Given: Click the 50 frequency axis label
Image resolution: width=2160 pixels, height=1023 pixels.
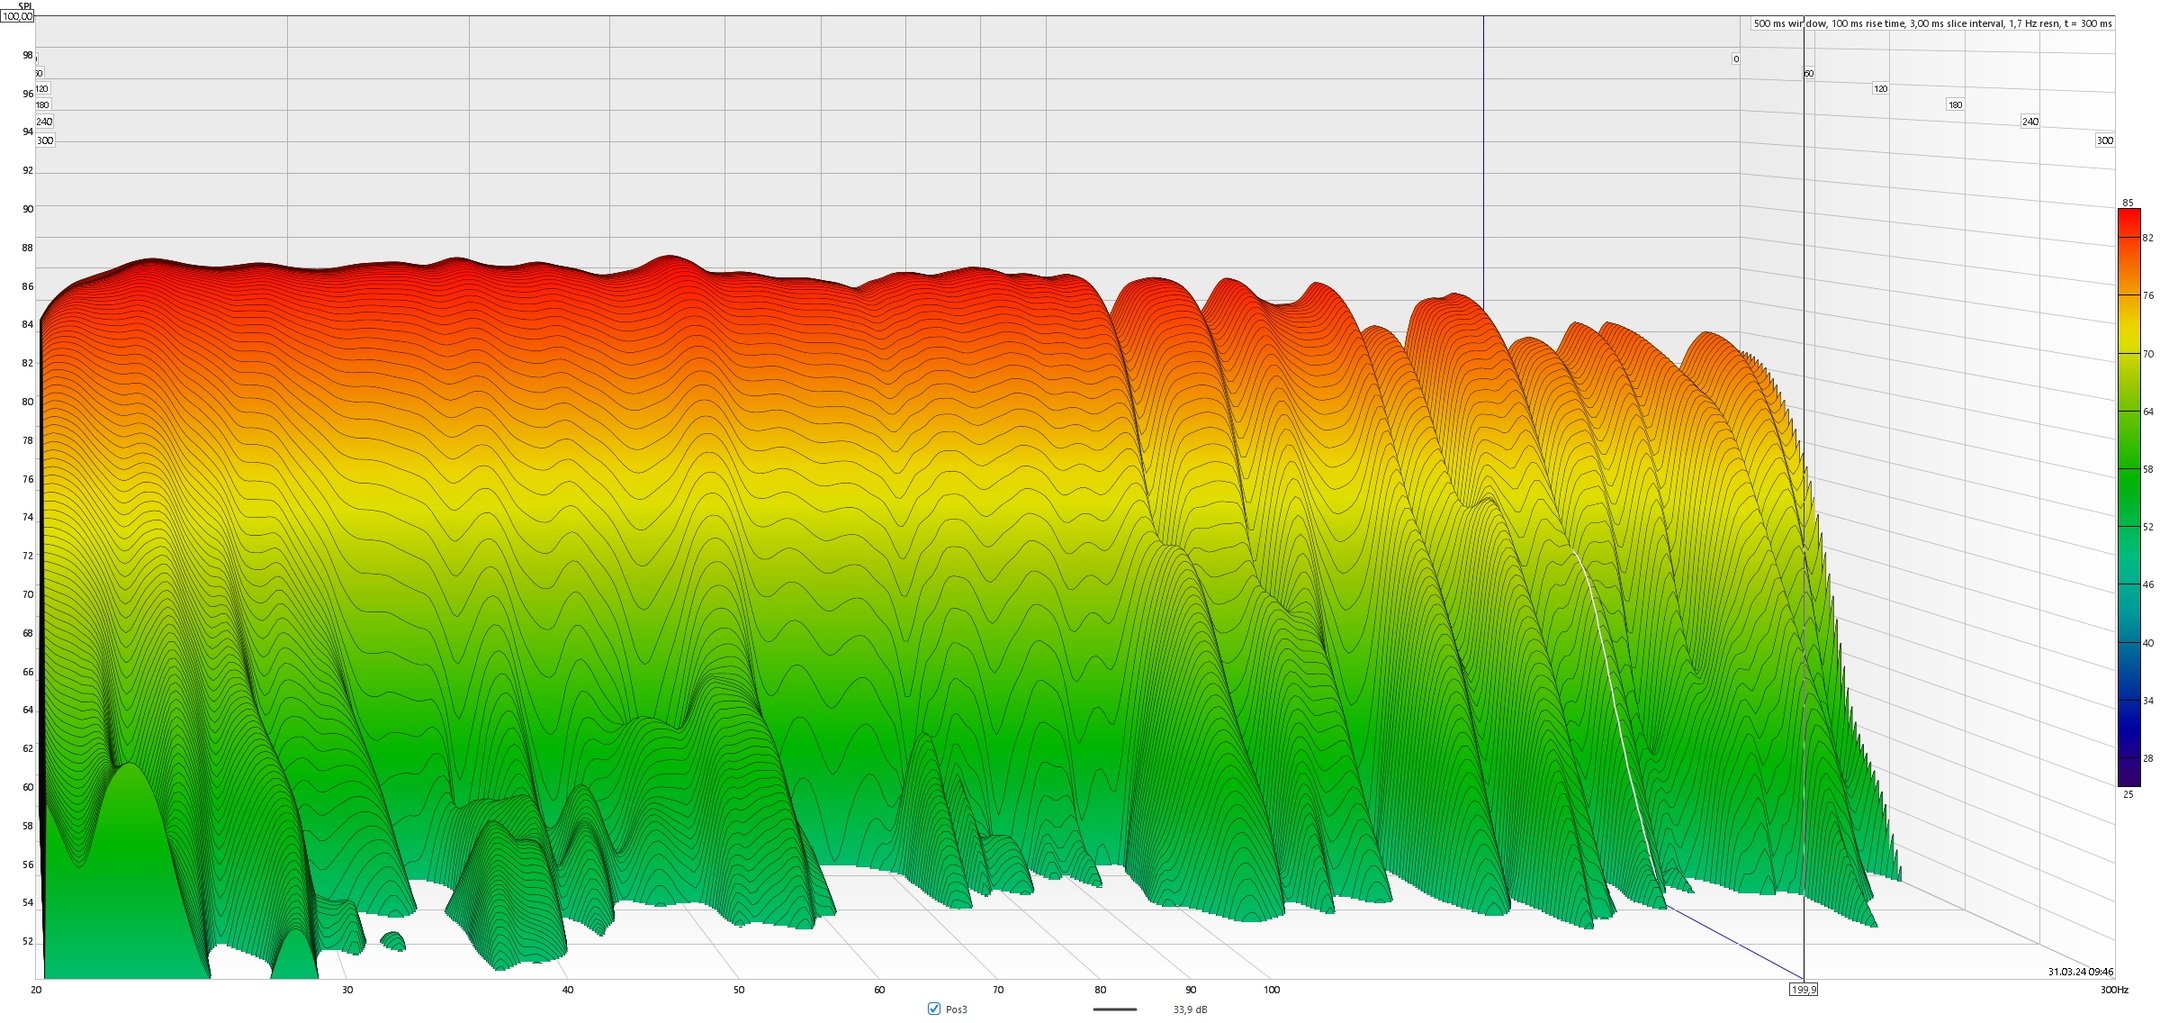Looking at the screenshot, I should (739, 990).
